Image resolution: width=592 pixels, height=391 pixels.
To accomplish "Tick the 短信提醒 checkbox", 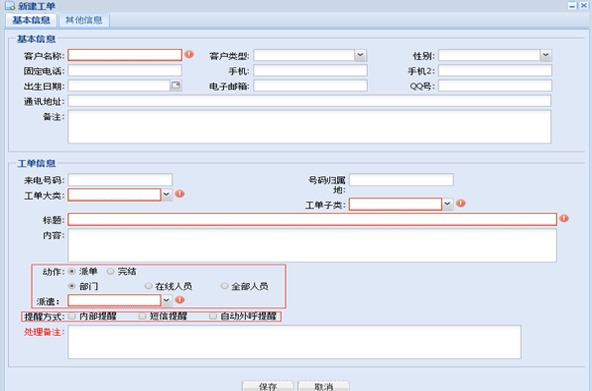I will tap(142, 316).
